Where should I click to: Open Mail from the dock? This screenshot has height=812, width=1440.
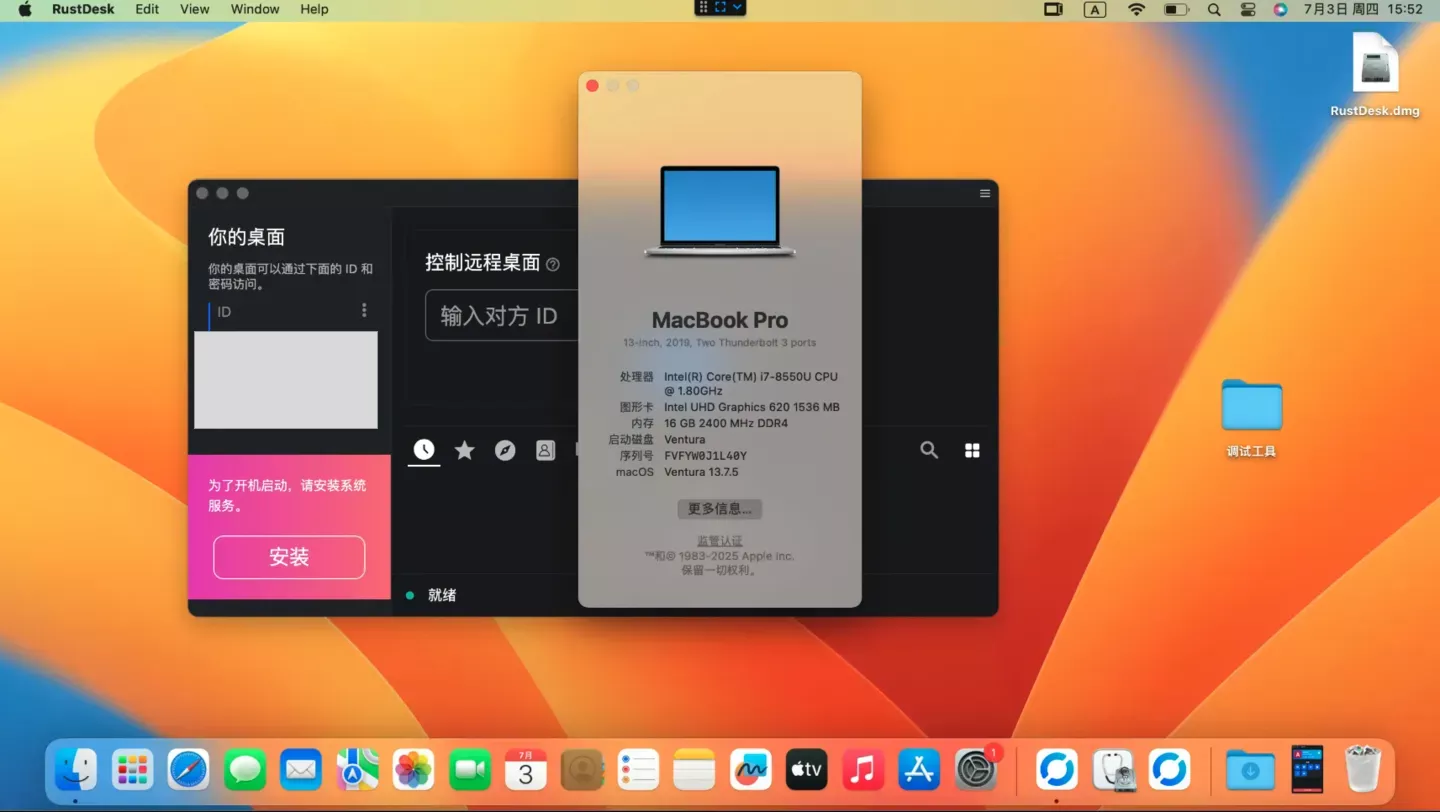pos(301,769)
